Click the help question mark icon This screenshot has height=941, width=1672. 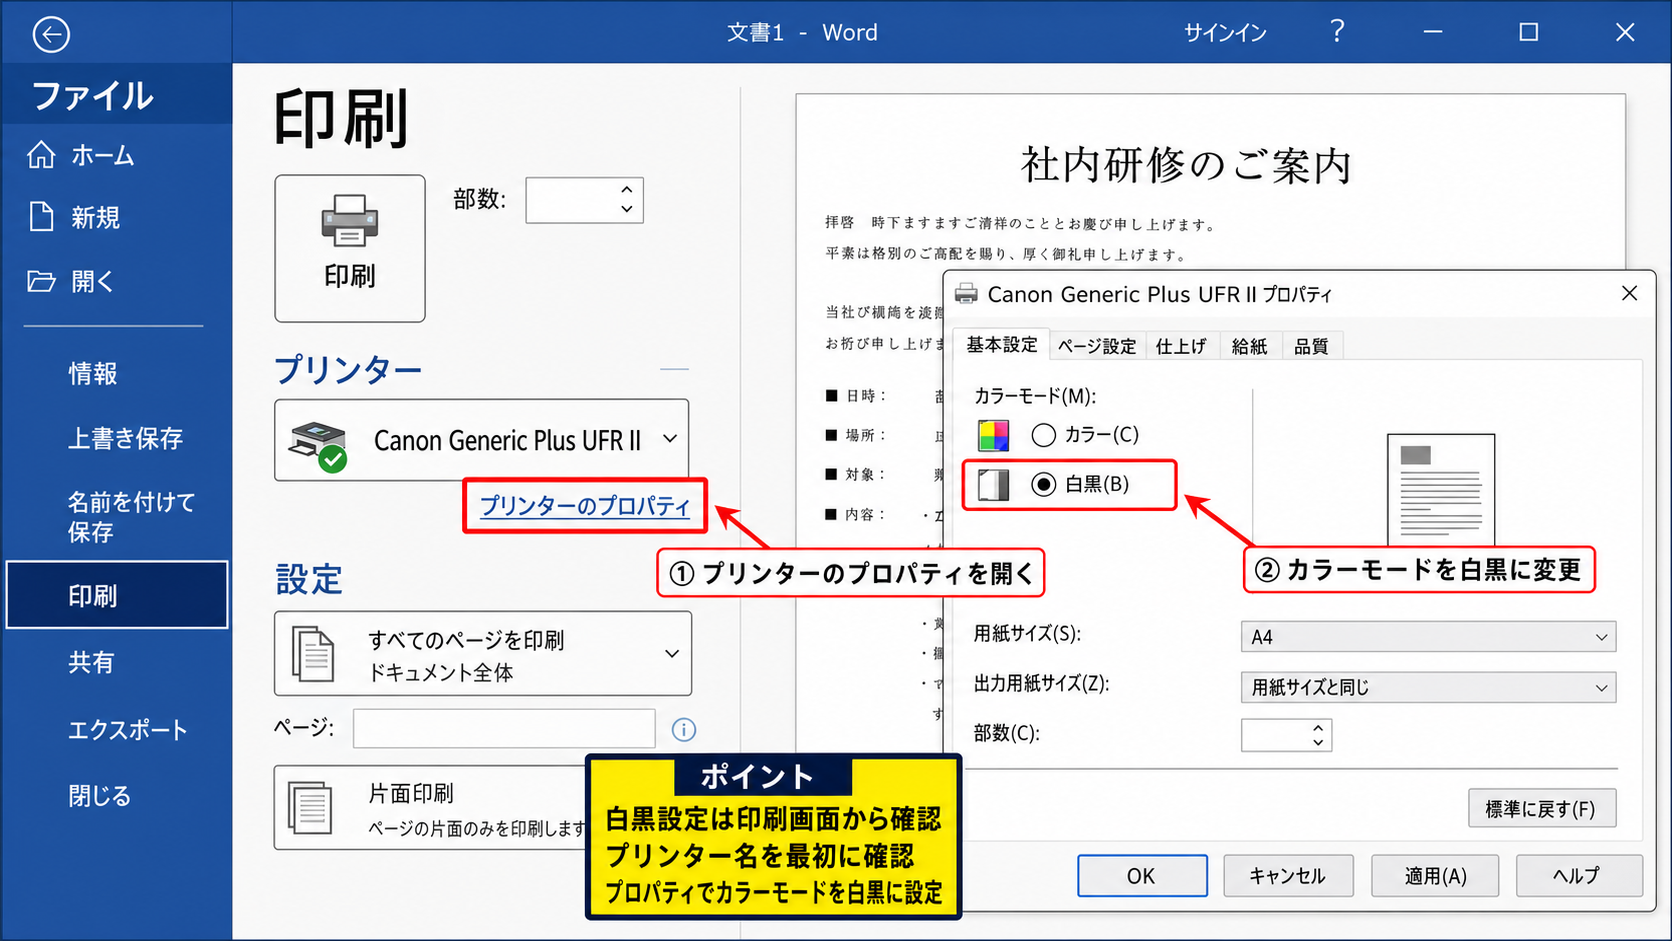tap(1337, 32)
